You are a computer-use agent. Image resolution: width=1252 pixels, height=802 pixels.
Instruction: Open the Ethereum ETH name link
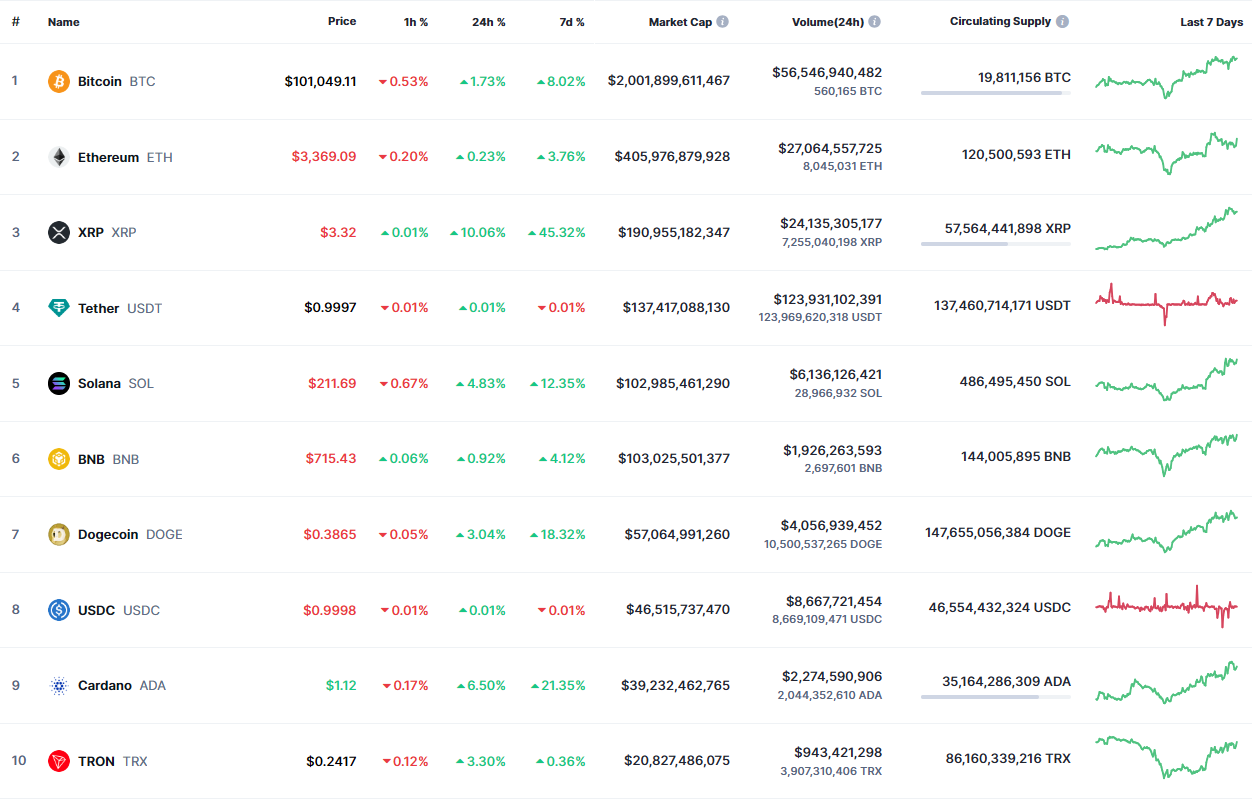[x=125, y=157]
